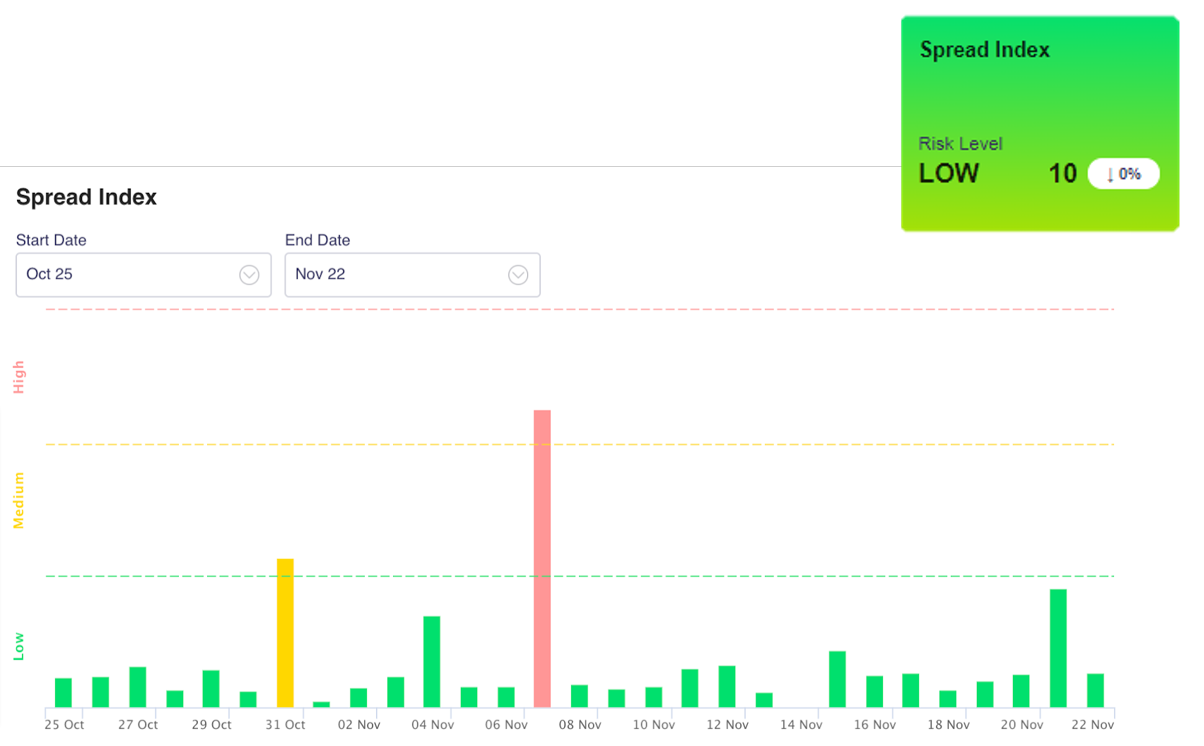Select the green Spread Index summary card title
The width and height of the screenshot is (1204, 746).
click(985, 50)
